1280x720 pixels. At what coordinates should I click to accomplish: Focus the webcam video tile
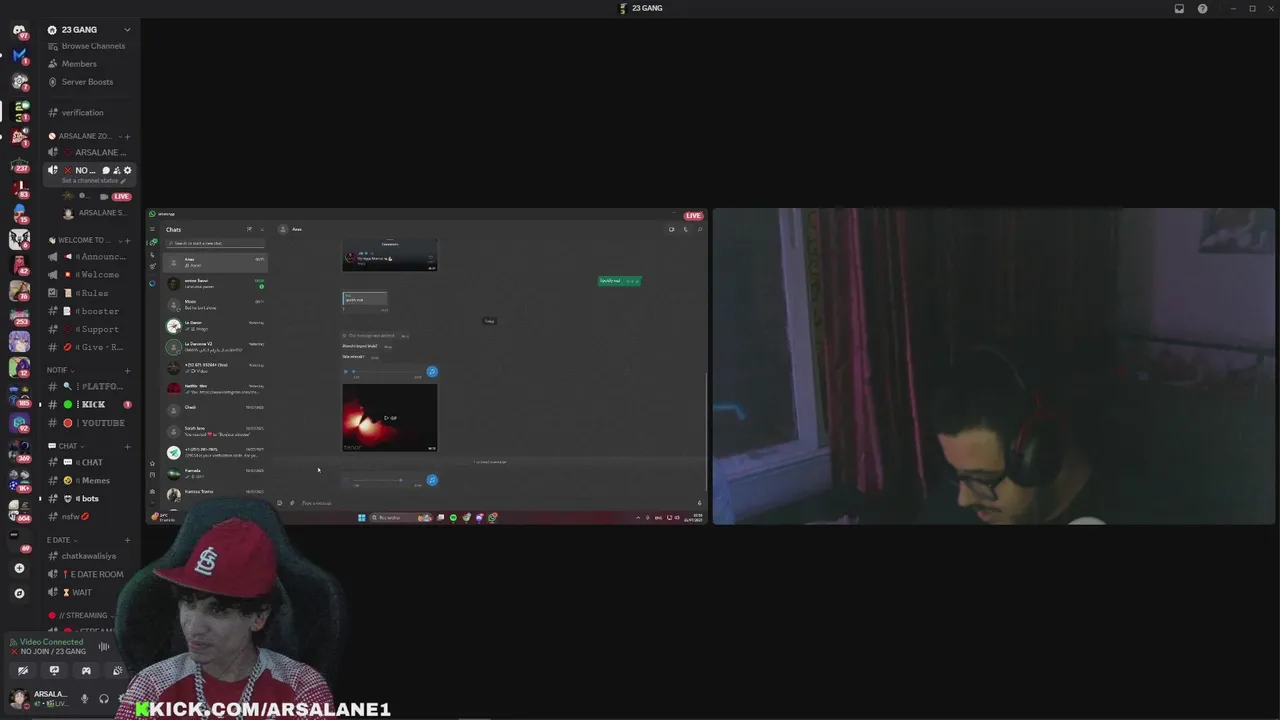coord(994,366)
